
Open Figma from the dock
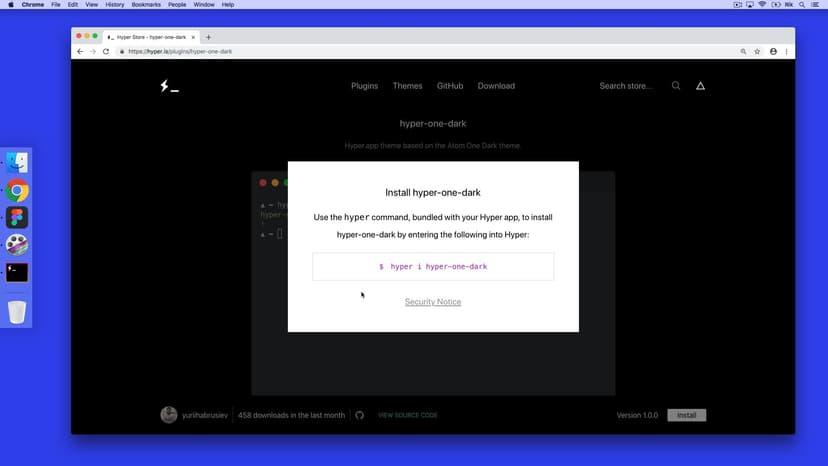tap(17, 217)
